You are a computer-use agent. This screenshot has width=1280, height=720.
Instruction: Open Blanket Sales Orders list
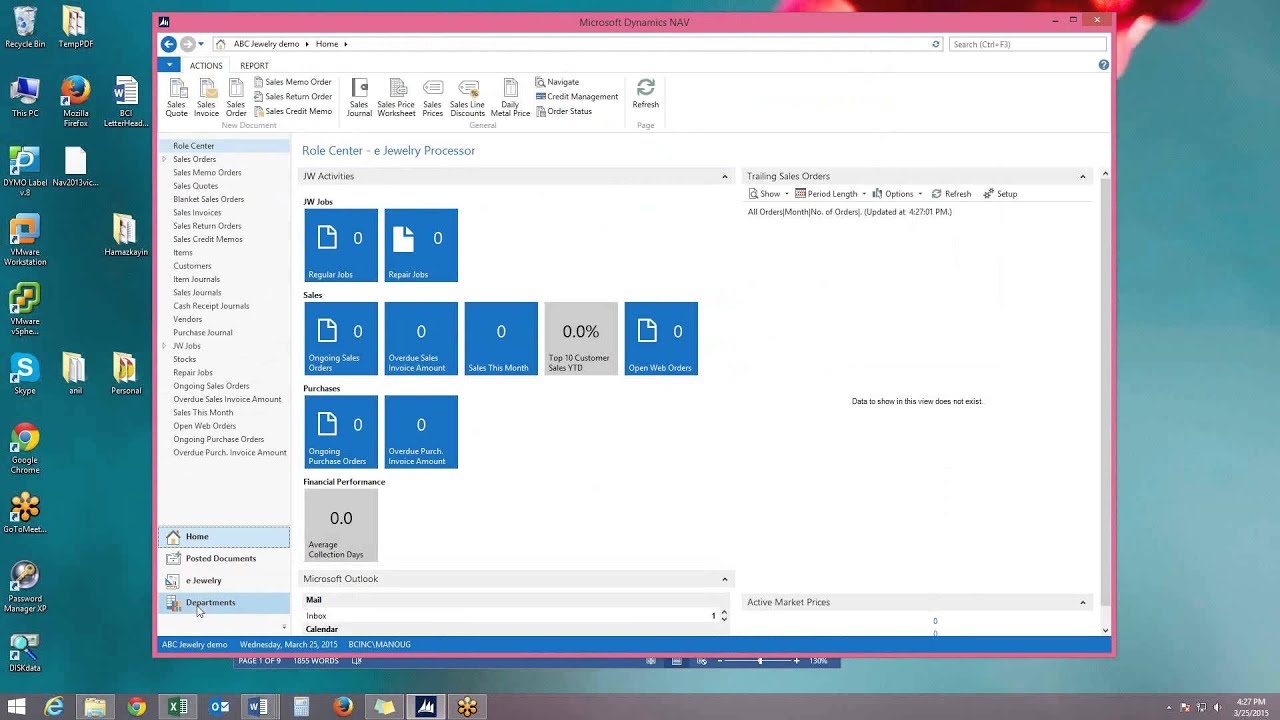pyautogui.click(x=208, y=199)
